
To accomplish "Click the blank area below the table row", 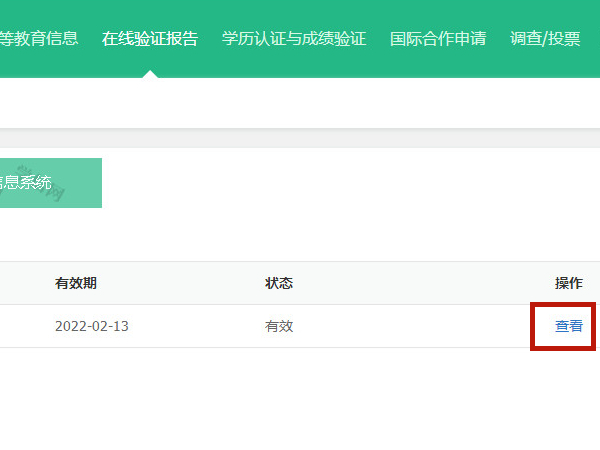I will point(300,400).
